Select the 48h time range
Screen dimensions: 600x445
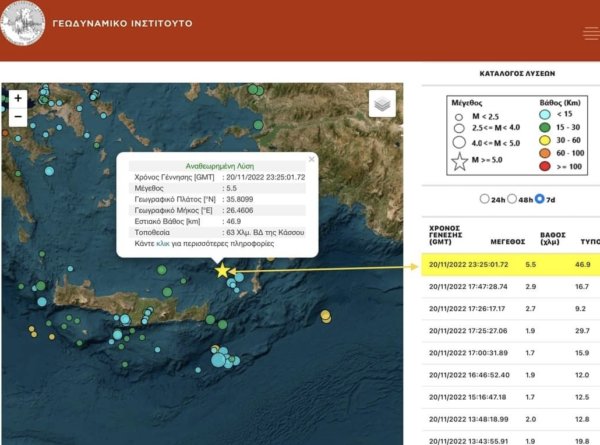point(514,198)
